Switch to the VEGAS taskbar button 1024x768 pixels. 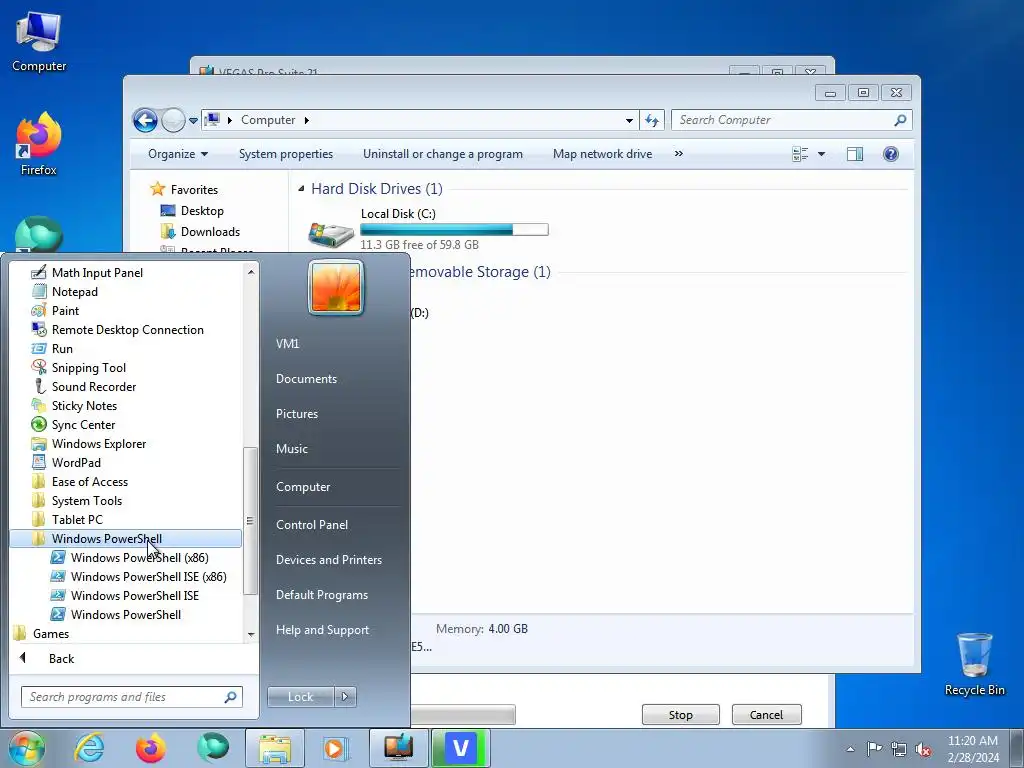coord(460,748)
